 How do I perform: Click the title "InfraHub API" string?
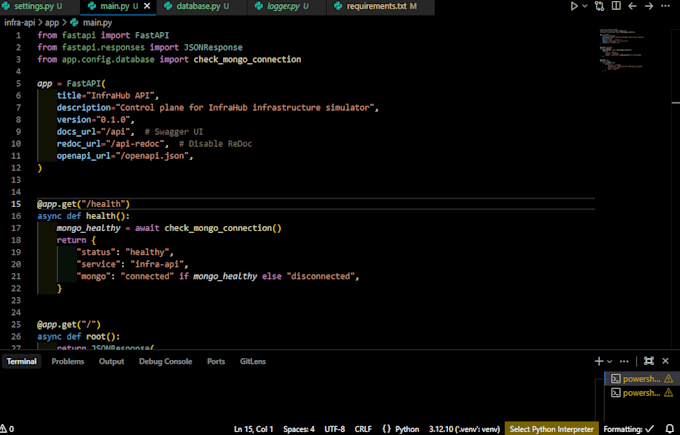[x=120, y=95]
